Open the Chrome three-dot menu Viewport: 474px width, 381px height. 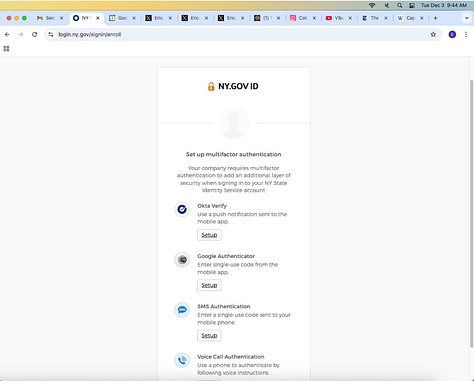tap(466, 34)
